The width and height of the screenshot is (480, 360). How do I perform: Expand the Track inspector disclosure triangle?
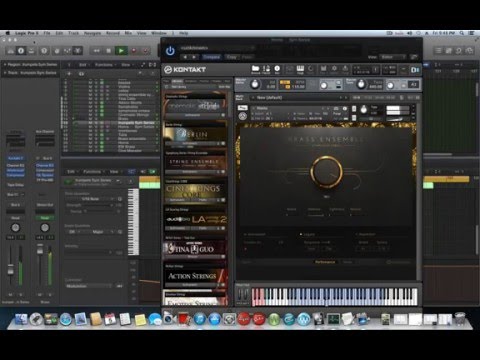point(5,73)
